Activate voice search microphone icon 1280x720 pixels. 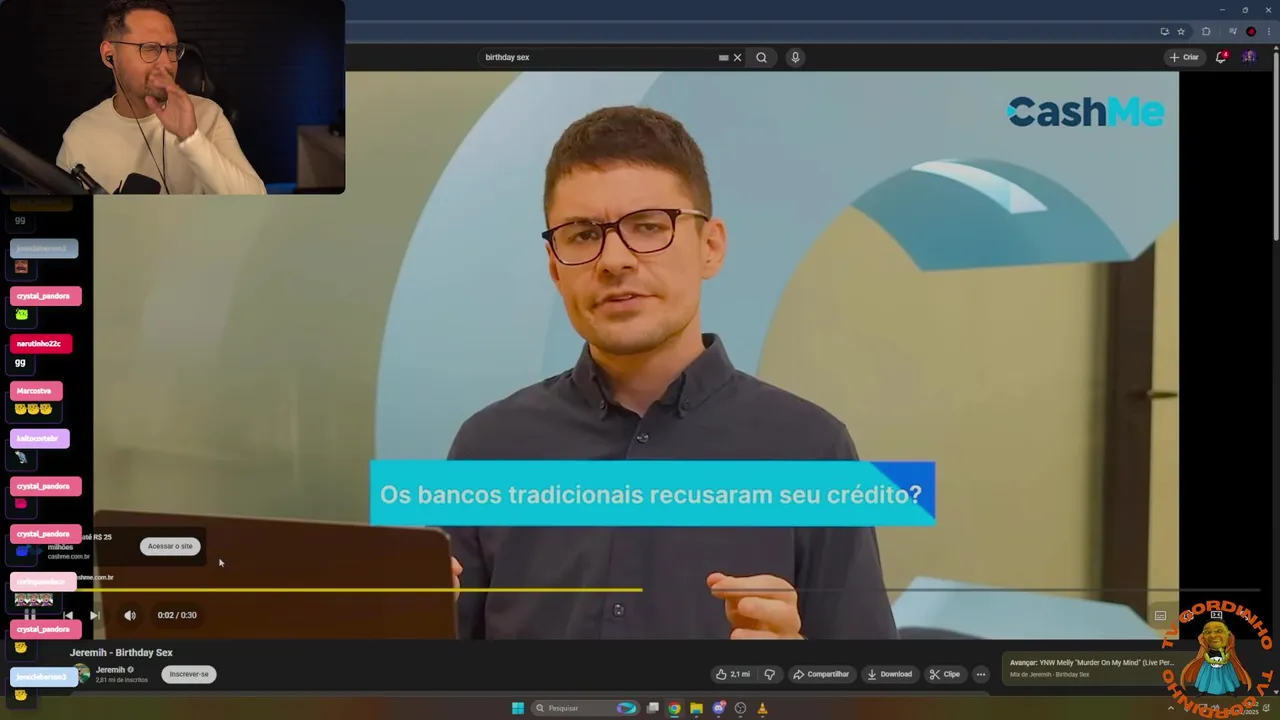pos(795,57)
